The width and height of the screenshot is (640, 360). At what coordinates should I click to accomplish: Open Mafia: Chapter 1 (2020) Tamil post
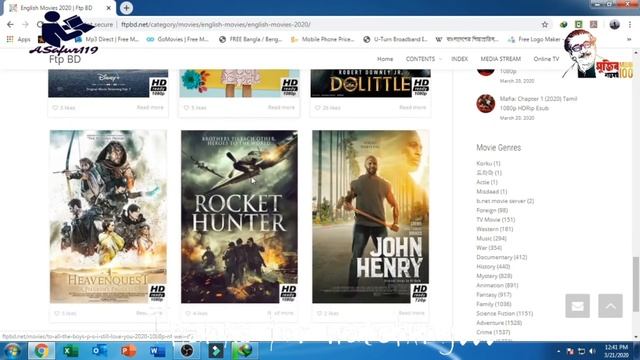pos(538,103)
